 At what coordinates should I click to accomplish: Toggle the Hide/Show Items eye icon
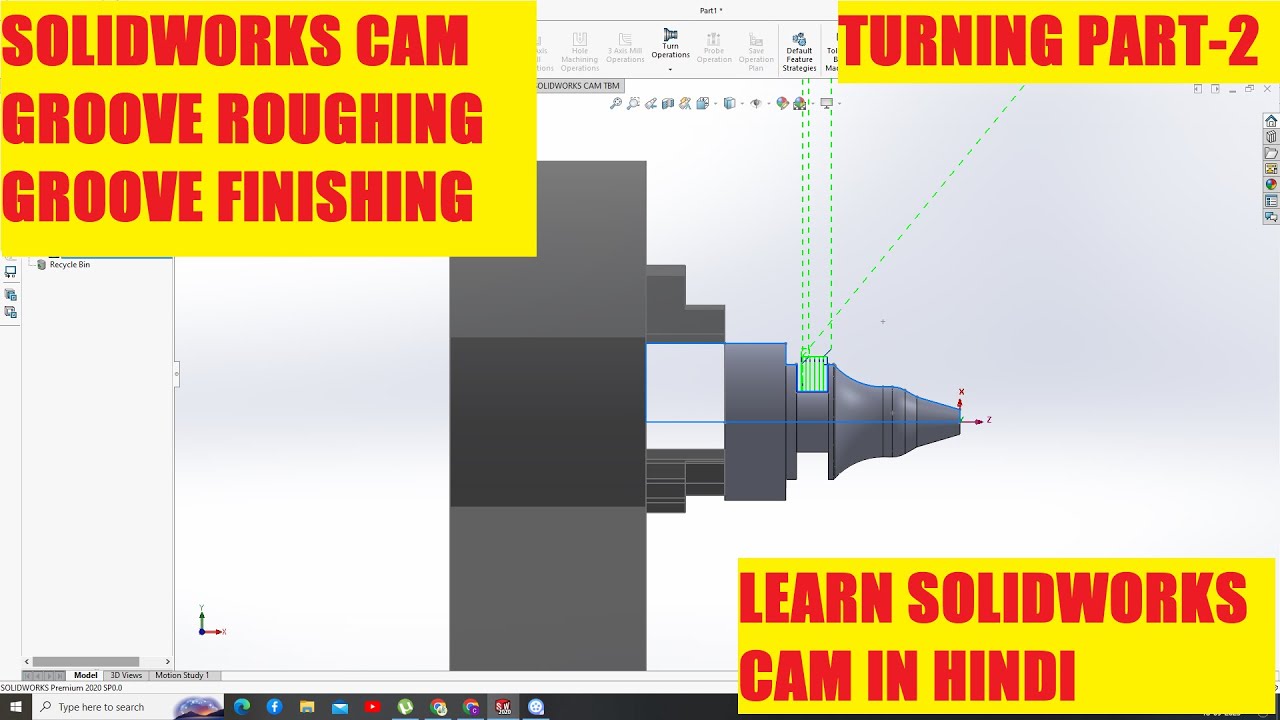(756, 103)
